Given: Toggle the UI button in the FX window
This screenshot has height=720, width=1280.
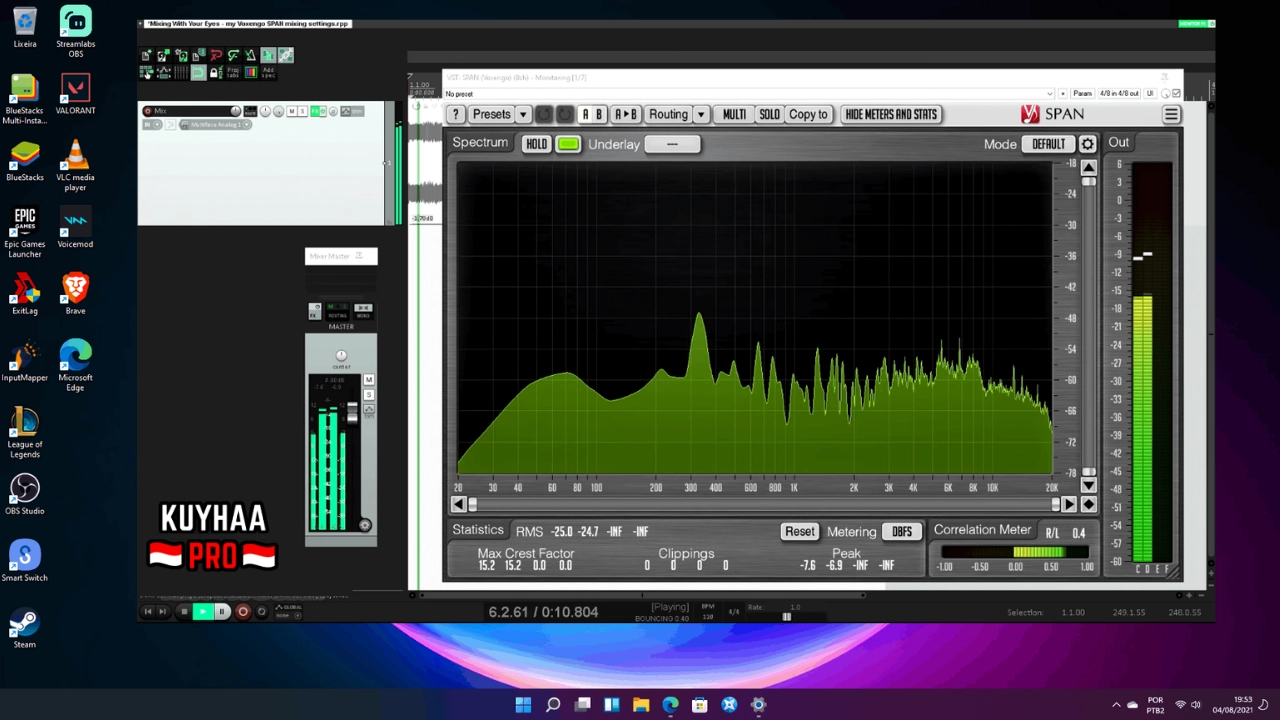Looking at the screenshot, I should 1150,94.
